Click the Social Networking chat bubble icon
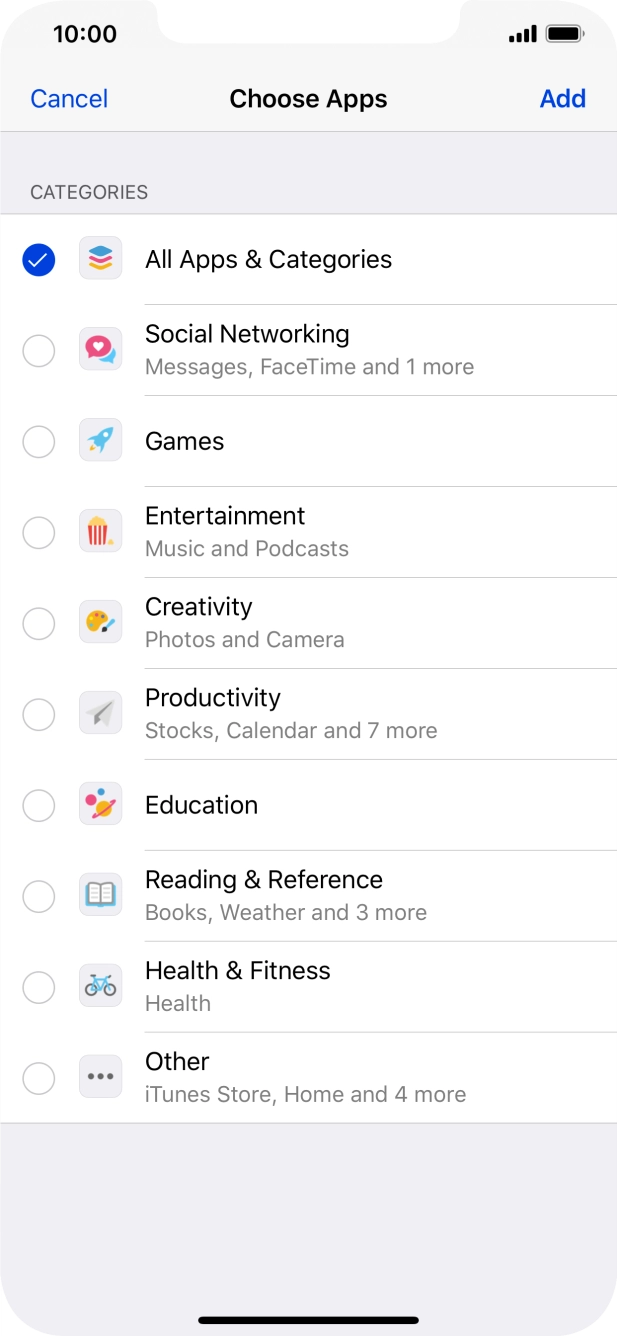The image size is (617, 1336). [100, 348]
